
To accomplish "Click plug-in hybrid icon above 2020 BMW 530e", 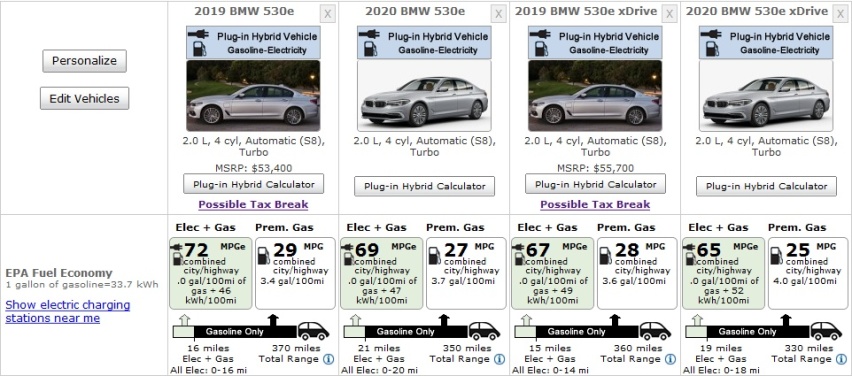I will [424, 42].
